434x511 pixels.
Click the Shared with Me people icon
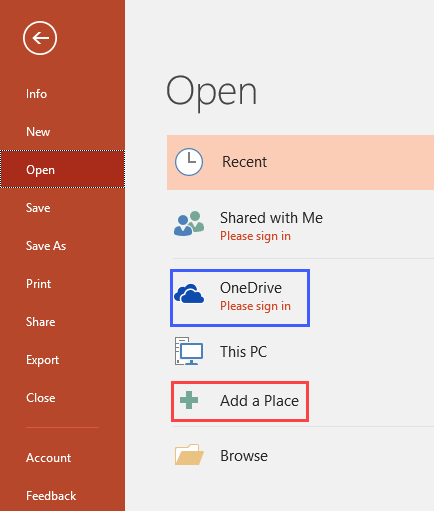189,223
